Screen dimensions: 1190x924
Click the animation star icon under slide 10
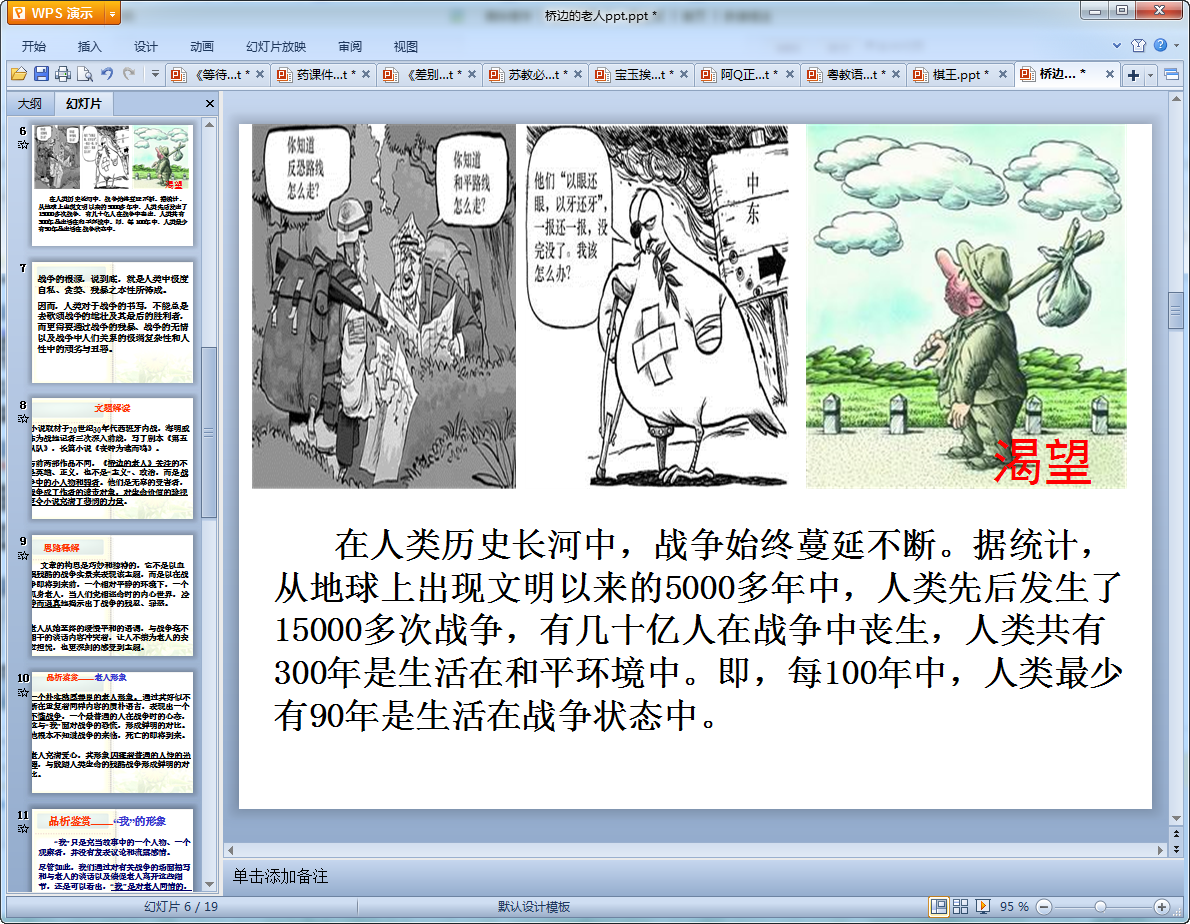click(x=23, y=693)
